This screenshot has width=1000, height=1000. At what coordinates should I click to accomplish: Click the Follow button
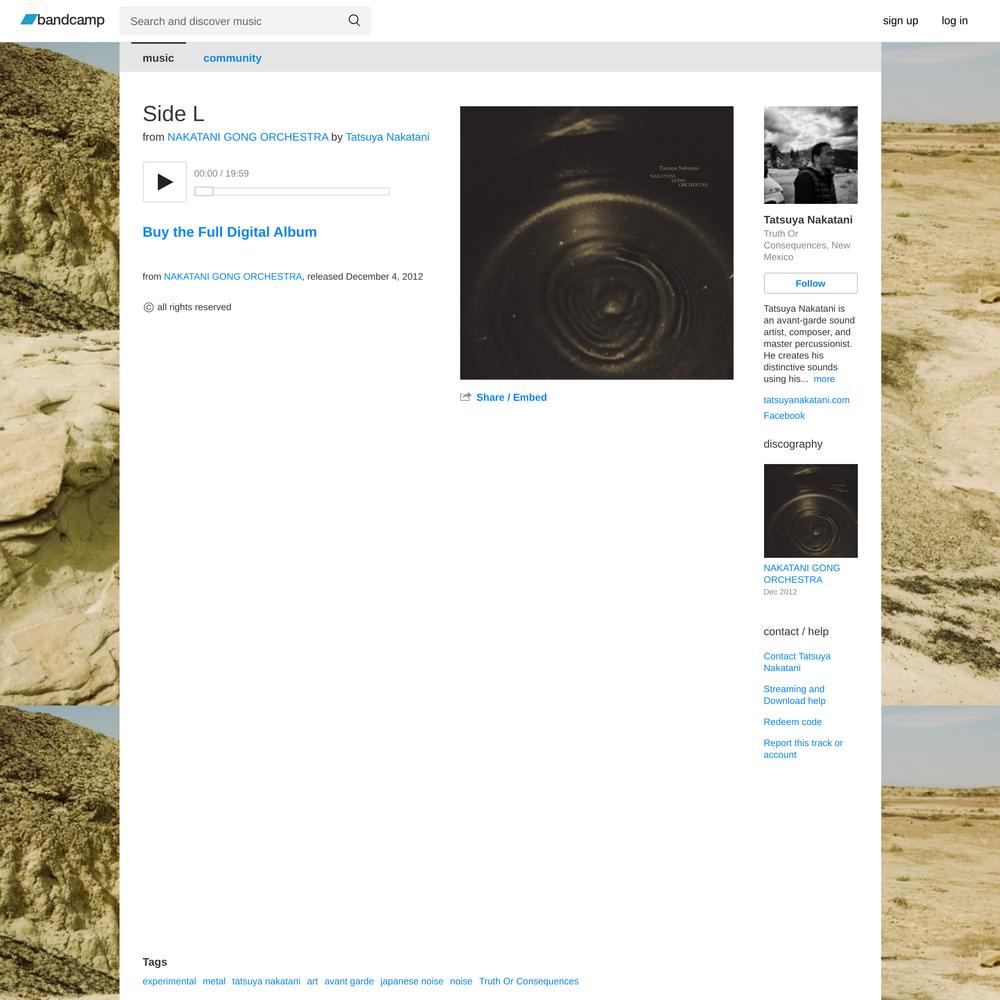[x=810, y=283]
